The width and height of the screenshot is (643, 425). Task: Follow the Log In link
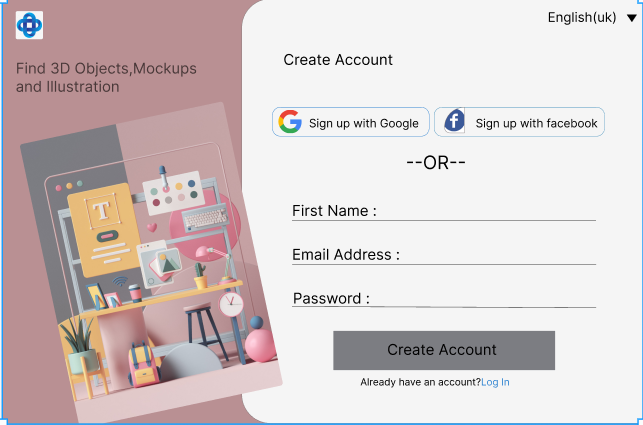coord(495,382)
